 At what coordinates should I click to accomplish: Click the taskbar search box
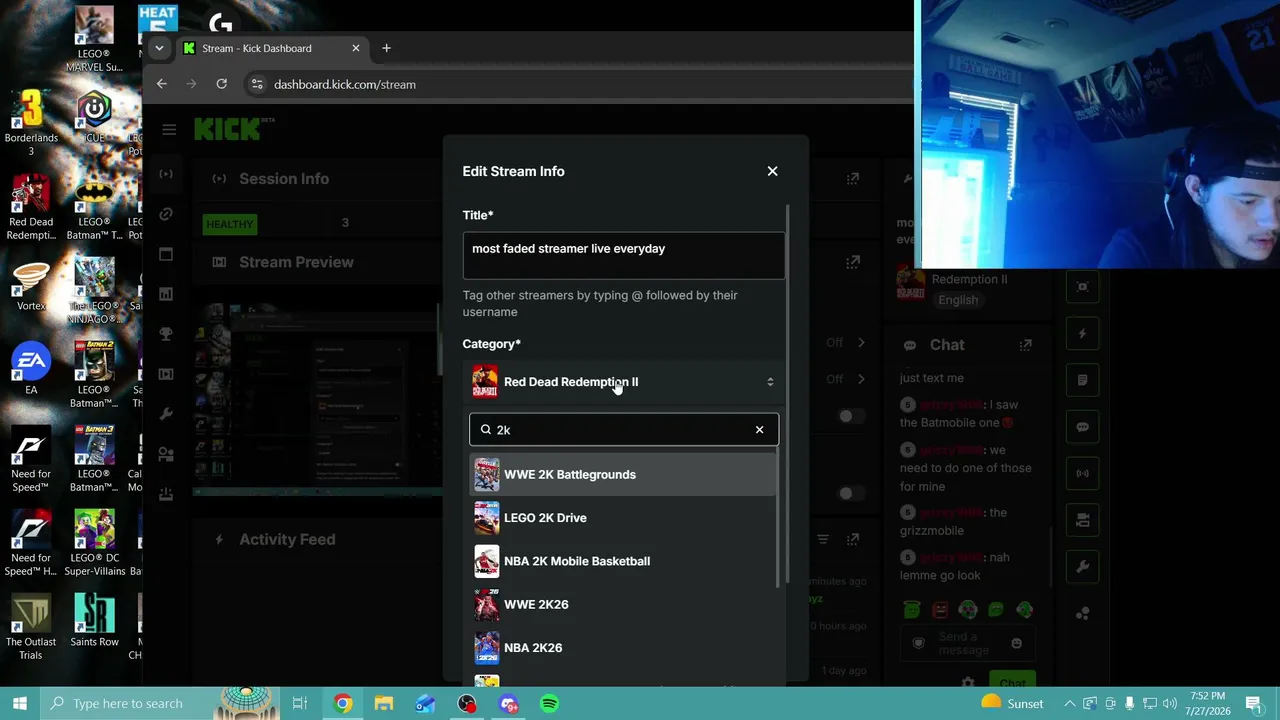160,703
